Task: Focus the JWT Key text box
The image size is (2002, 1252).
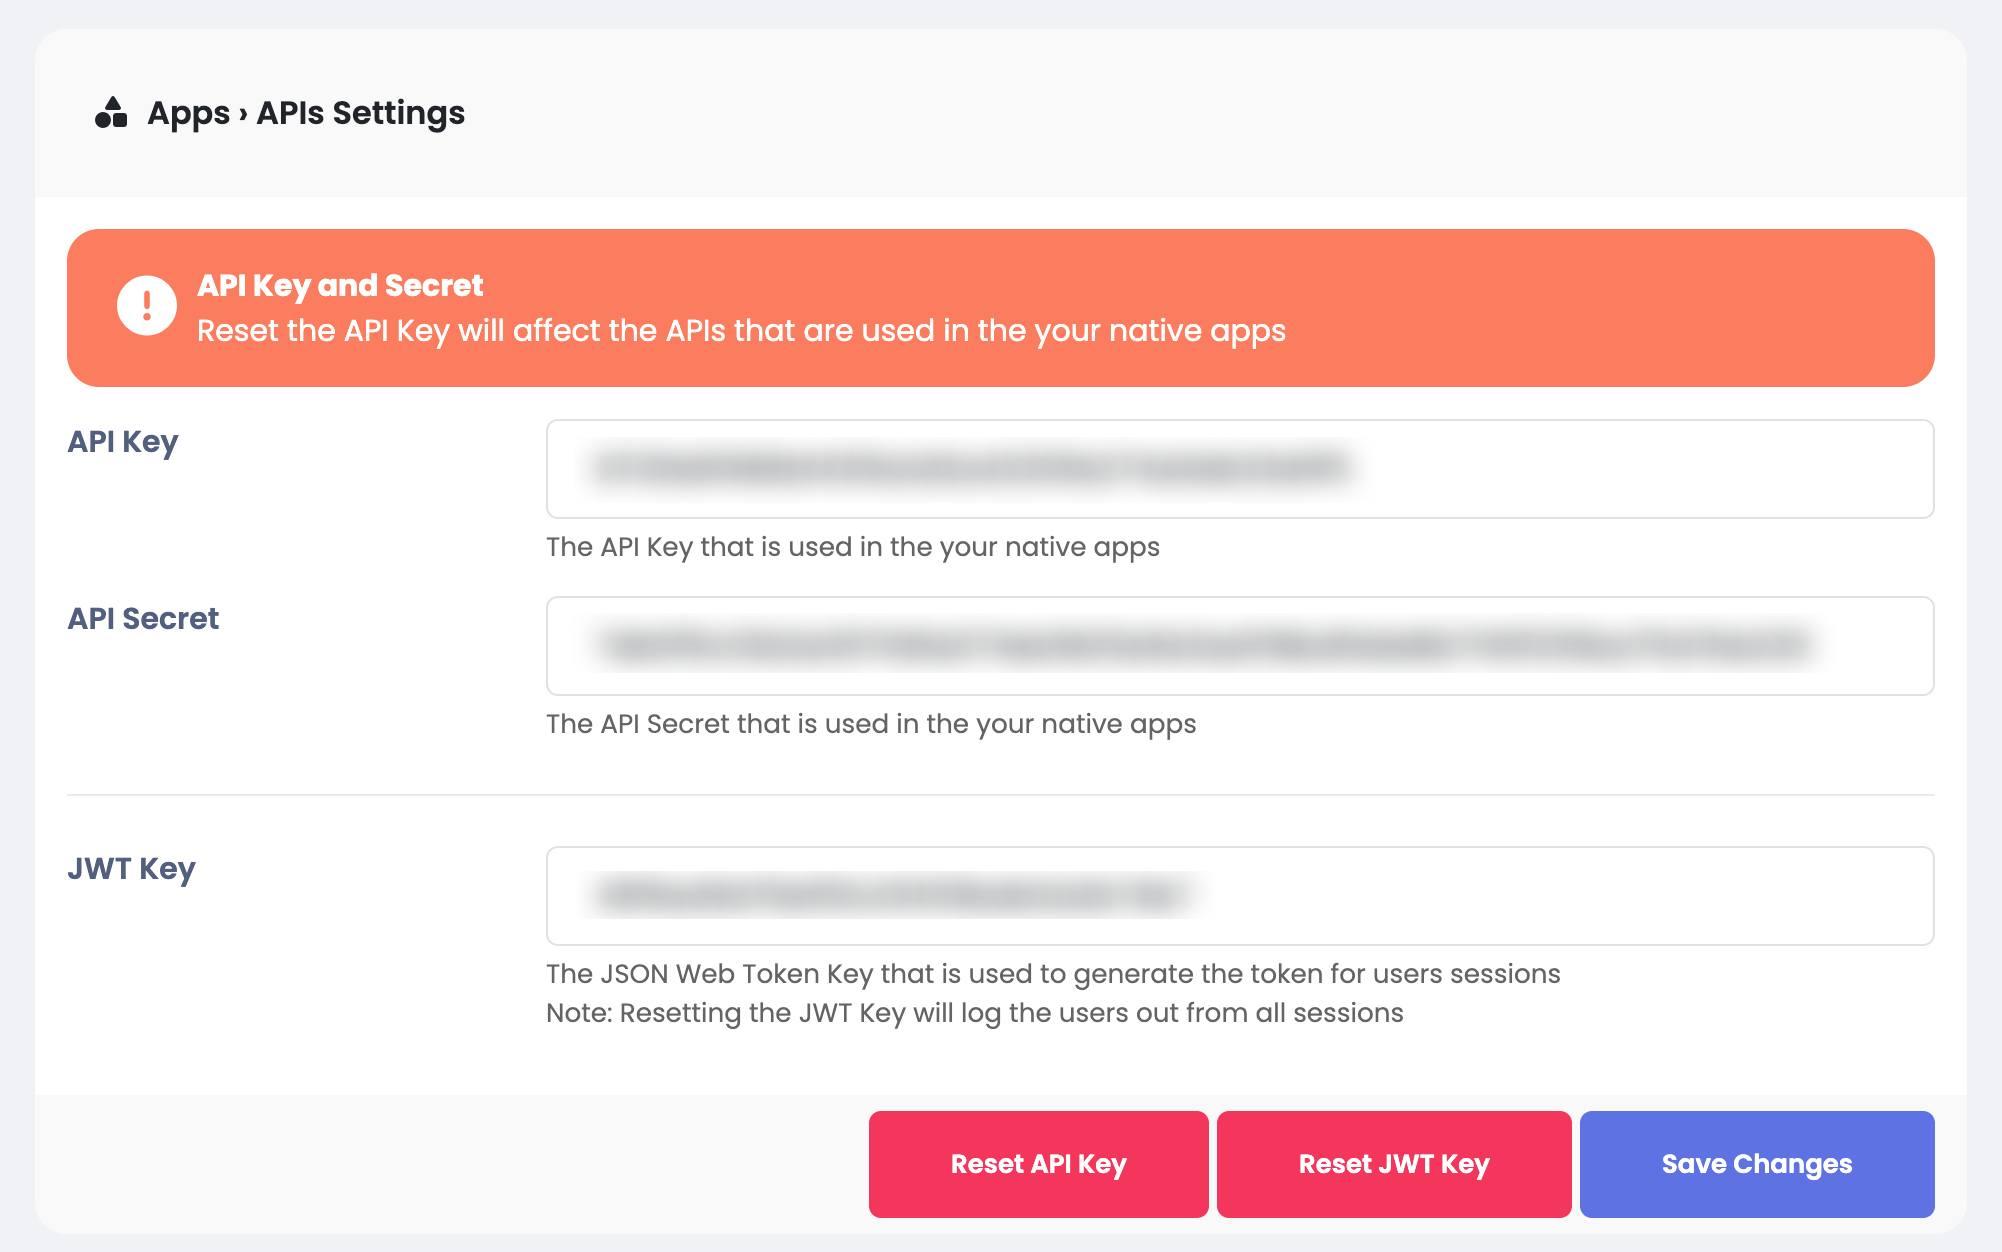Action: (x=1240, y=896)
